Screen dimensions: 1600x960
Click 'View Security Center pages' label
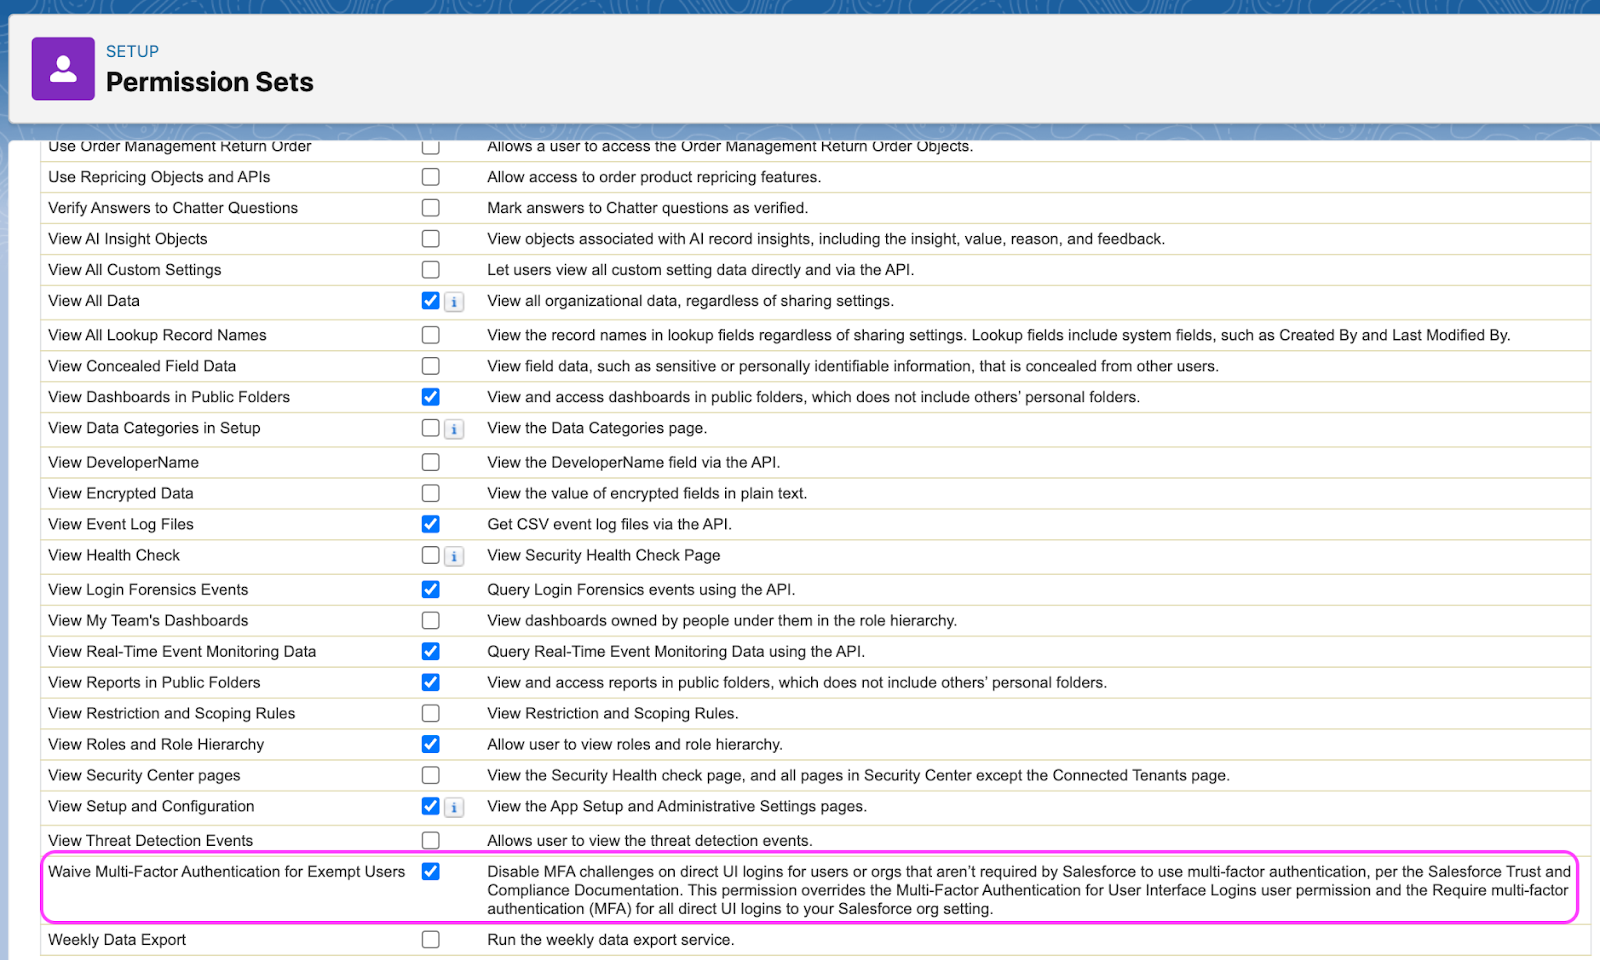(144, 776)
